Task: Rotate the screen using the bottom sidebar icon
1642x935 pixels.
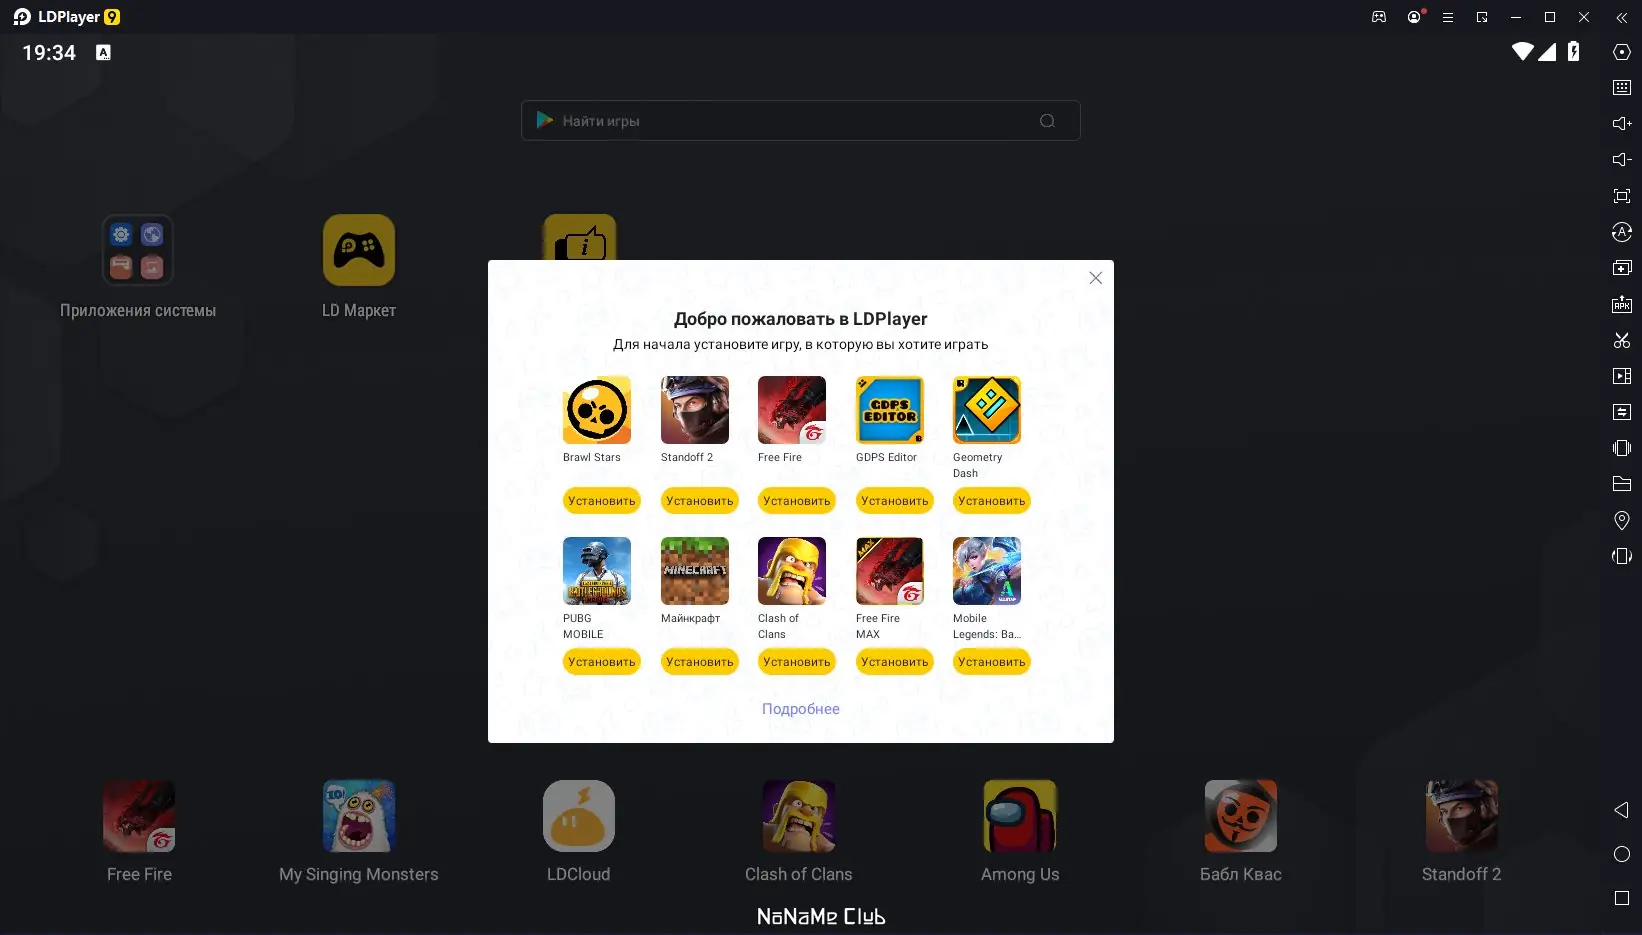Action: click(1622, 556)
